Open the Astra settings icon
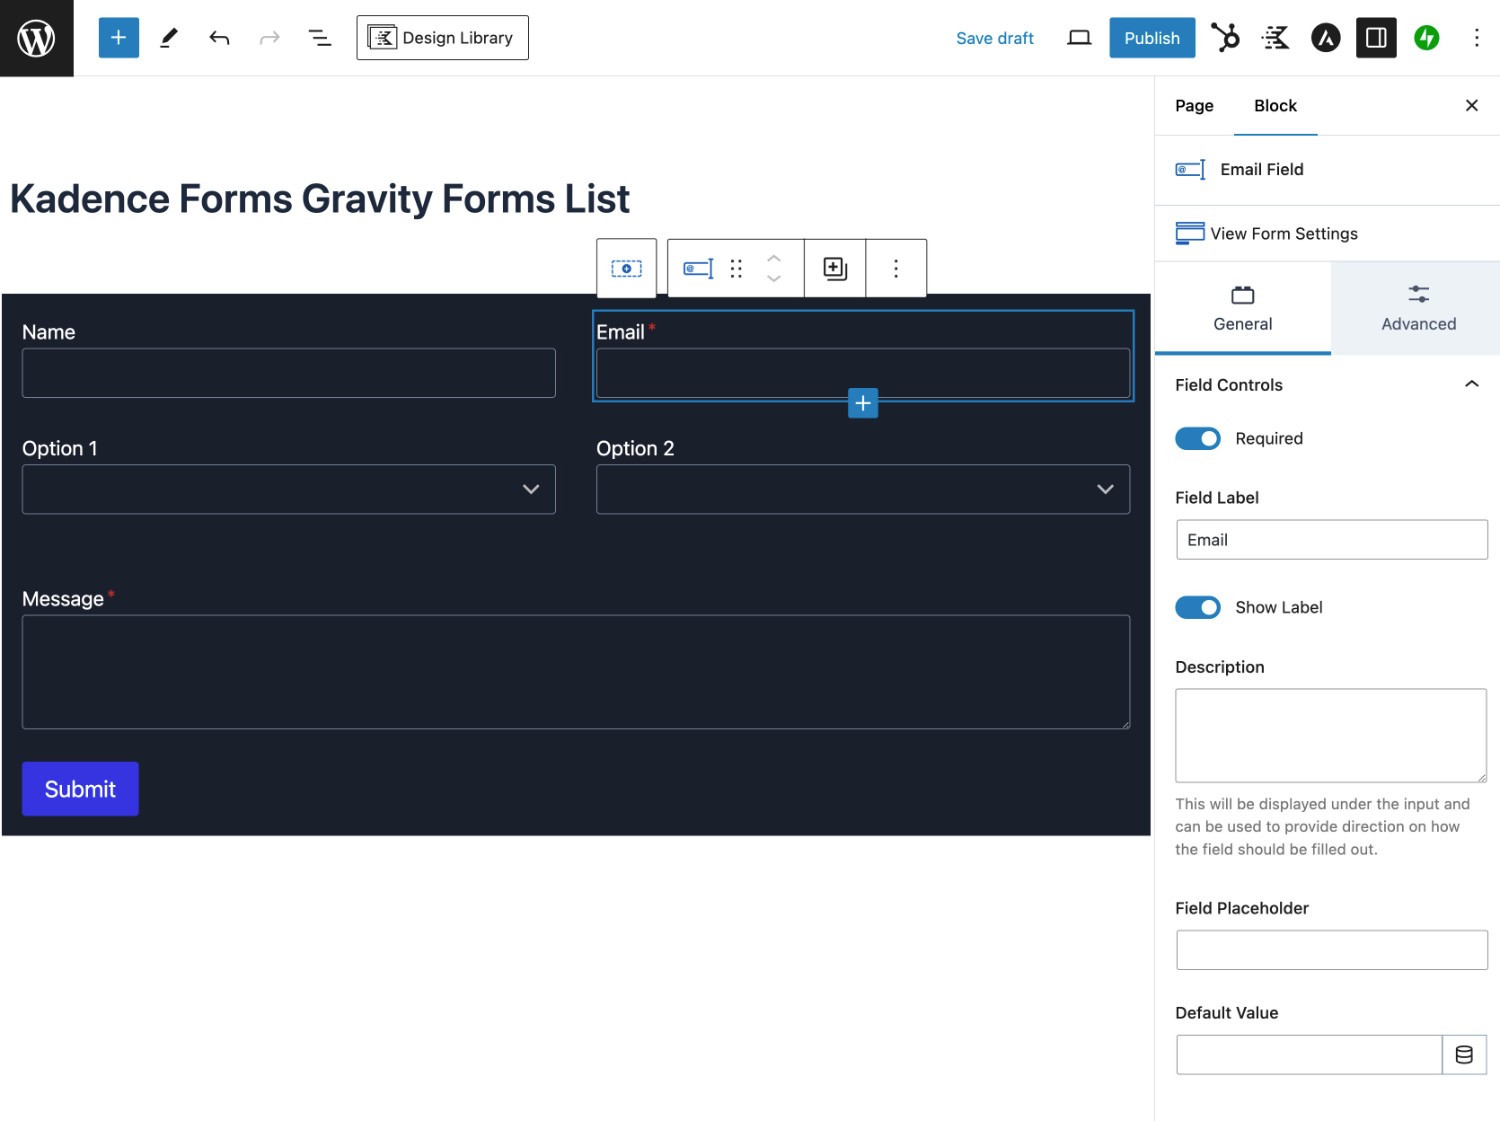 click(1325, 38)
